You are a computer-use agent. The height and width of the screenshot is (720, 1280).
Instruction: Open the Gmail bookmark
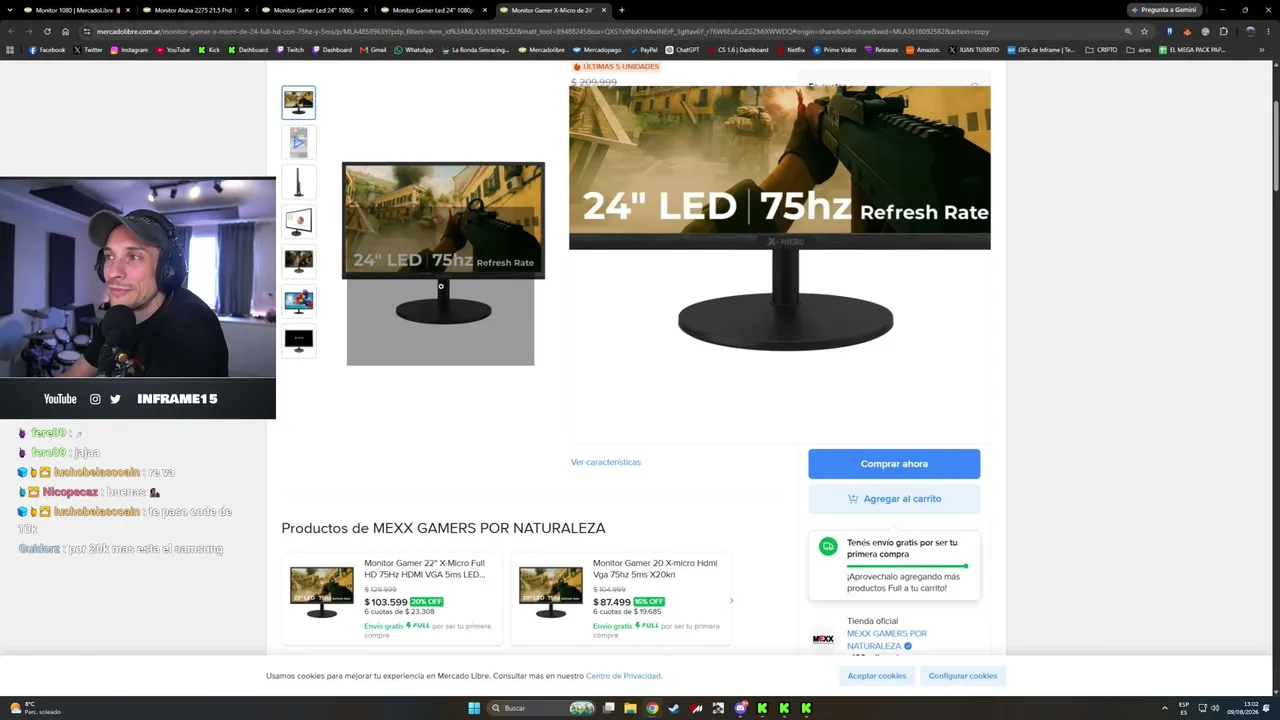tap(374, 50)
